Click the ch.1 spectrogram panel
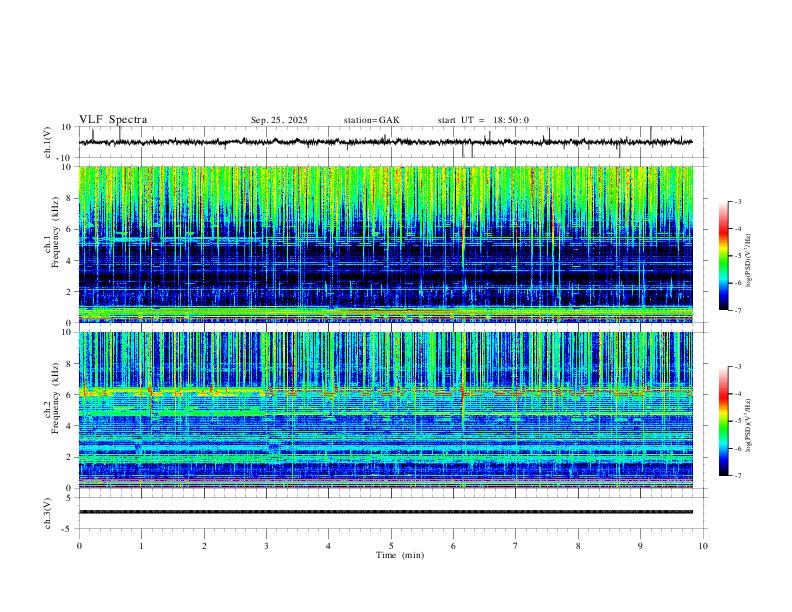Viewport: 792px width, 612px height. pos(386,244)
